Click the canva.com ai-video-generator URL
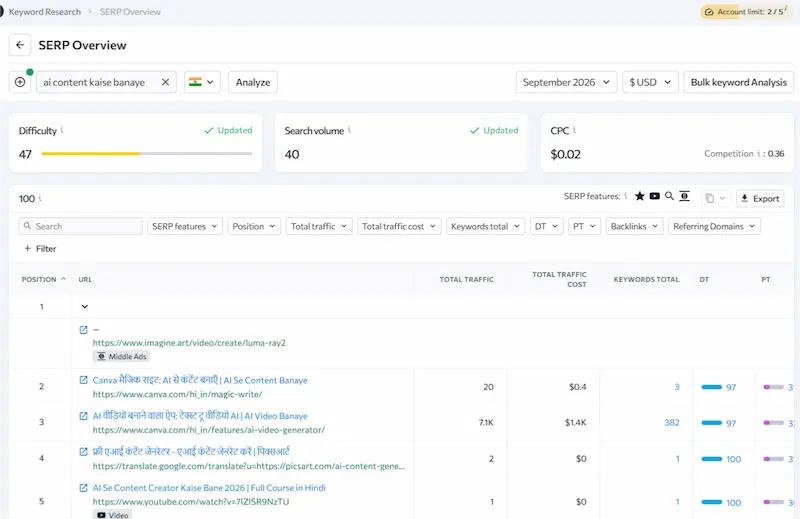Screen dimensions: 800x519 coord(208,430)
